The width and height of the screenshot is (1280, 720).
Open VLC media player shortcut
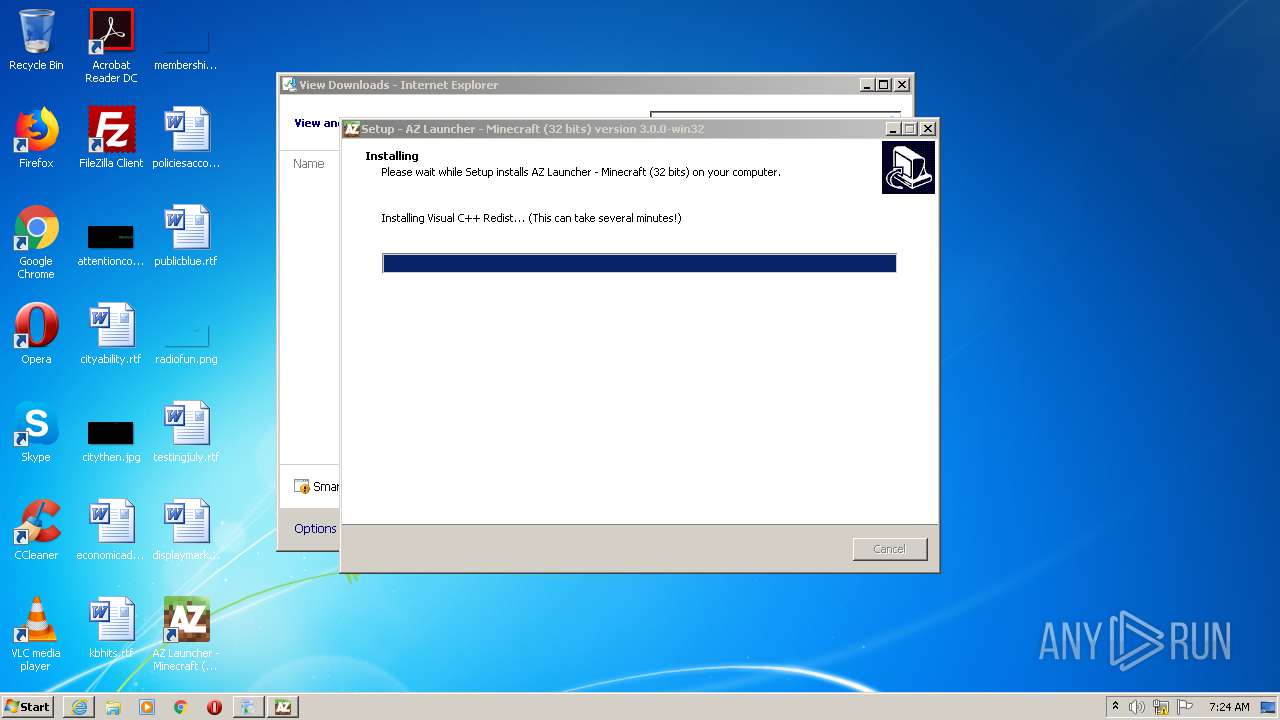(36, 634)
